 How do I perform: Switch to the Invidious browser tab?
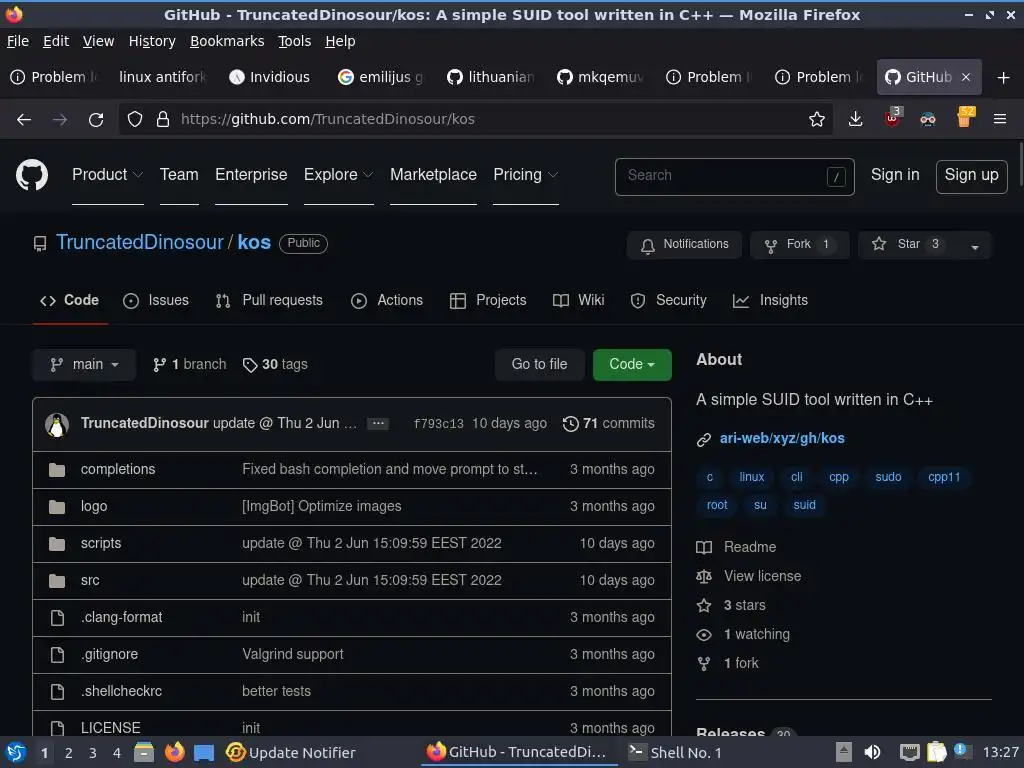tap(270, 77)
